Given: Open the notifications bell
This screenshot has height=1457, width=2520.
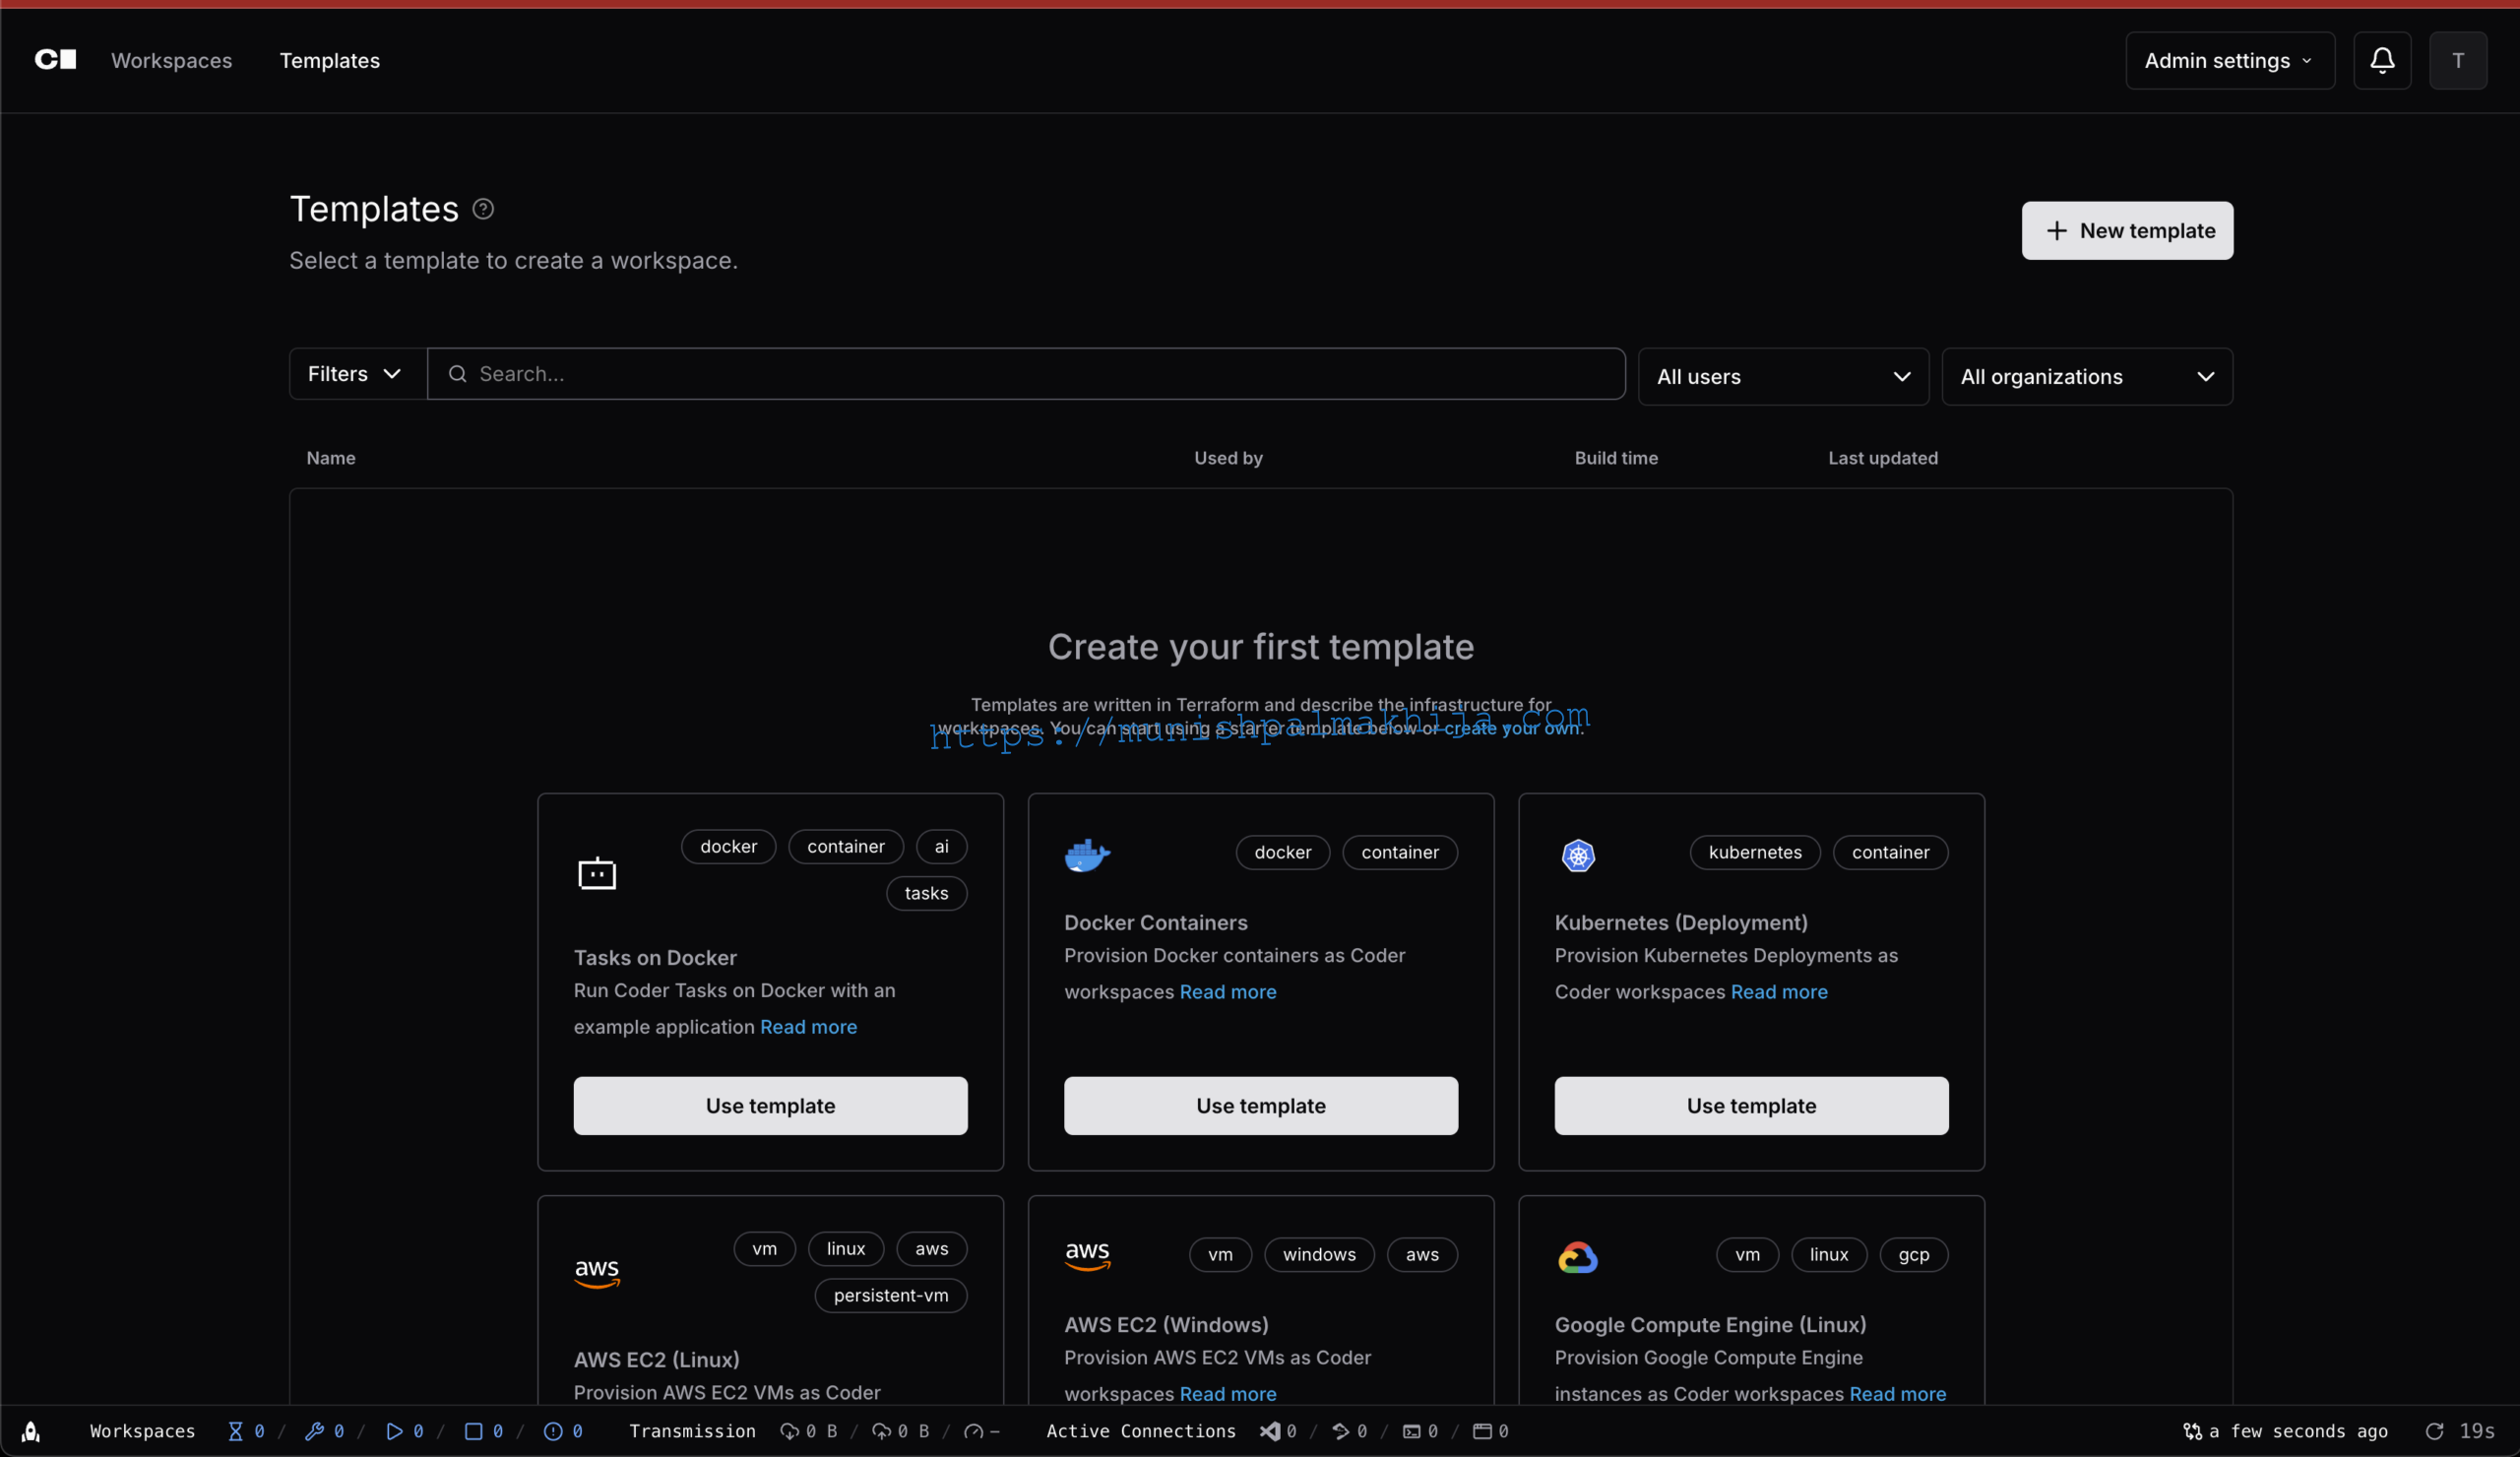Looking at the screenshot, I should 2381,60.
